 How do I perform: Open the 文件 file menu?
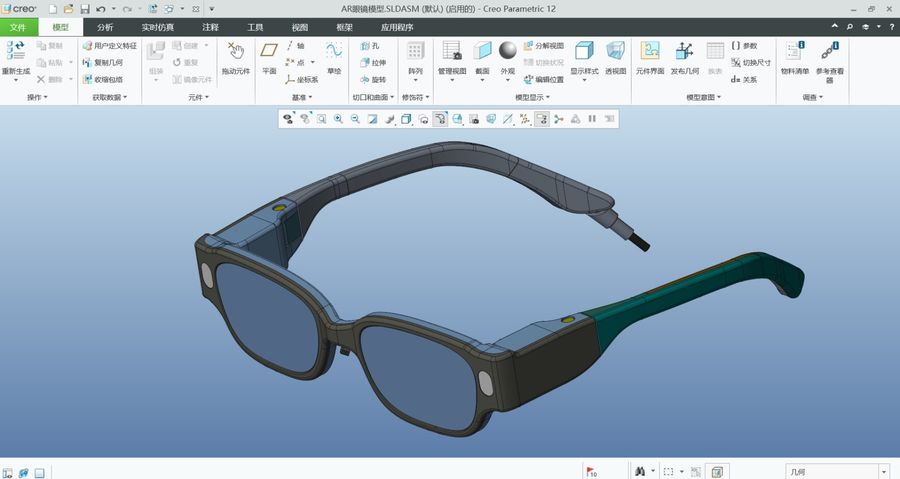pyautogui.click(x=18, y=27)
